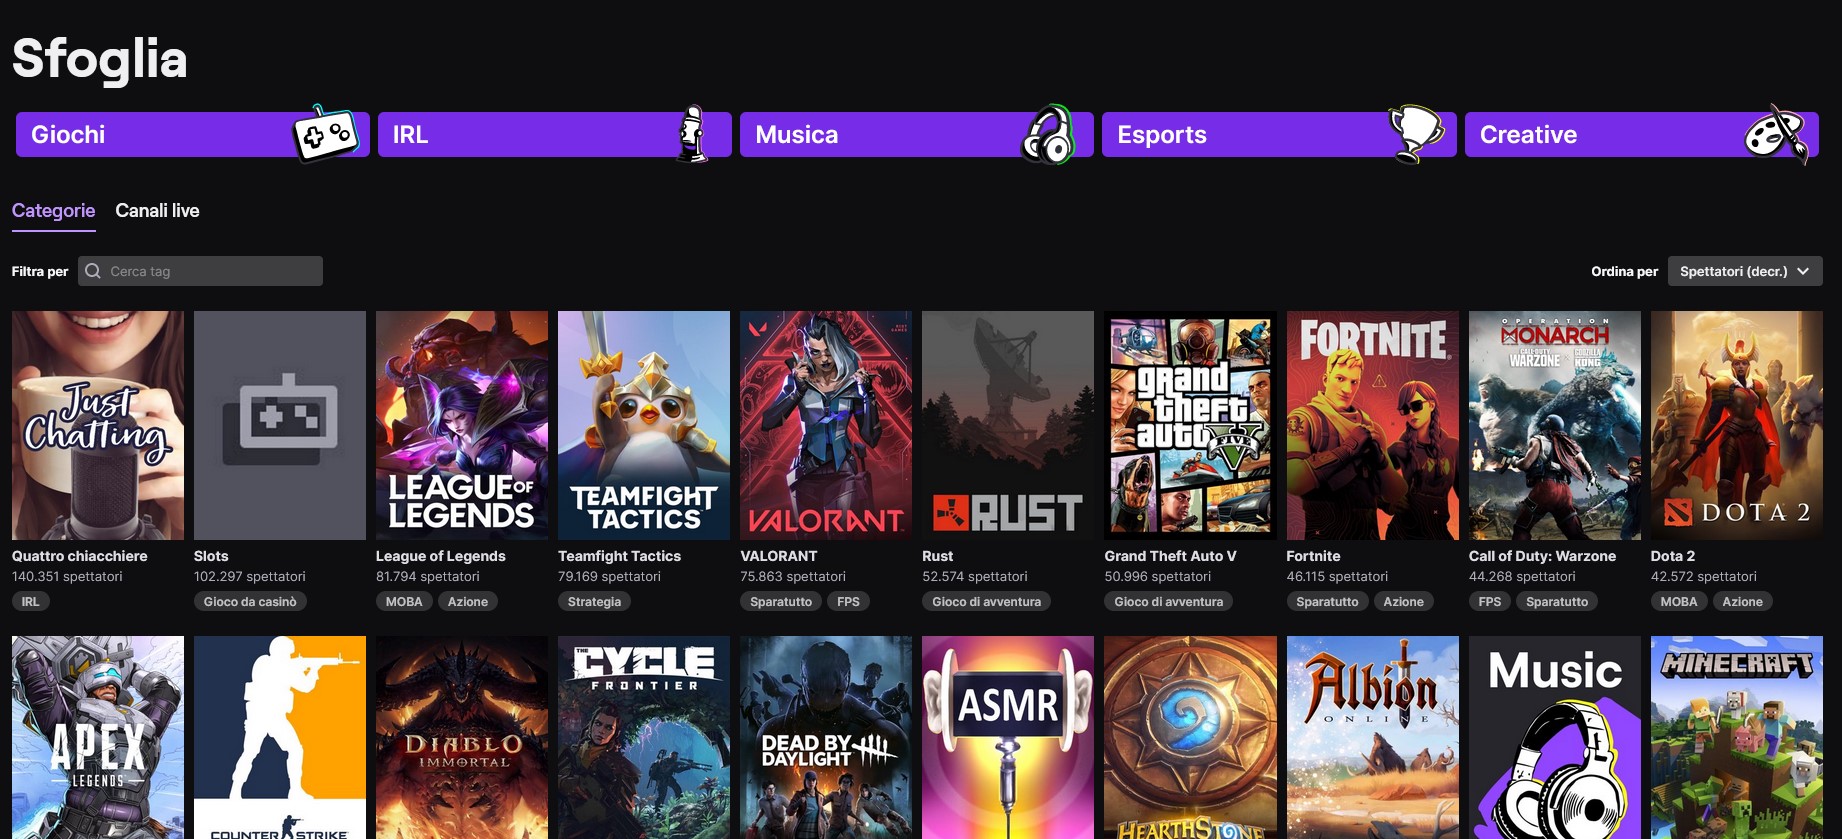Screen dimensions: 1842x839
Task: Click the League of Legends title link
Action: point(441,556)
